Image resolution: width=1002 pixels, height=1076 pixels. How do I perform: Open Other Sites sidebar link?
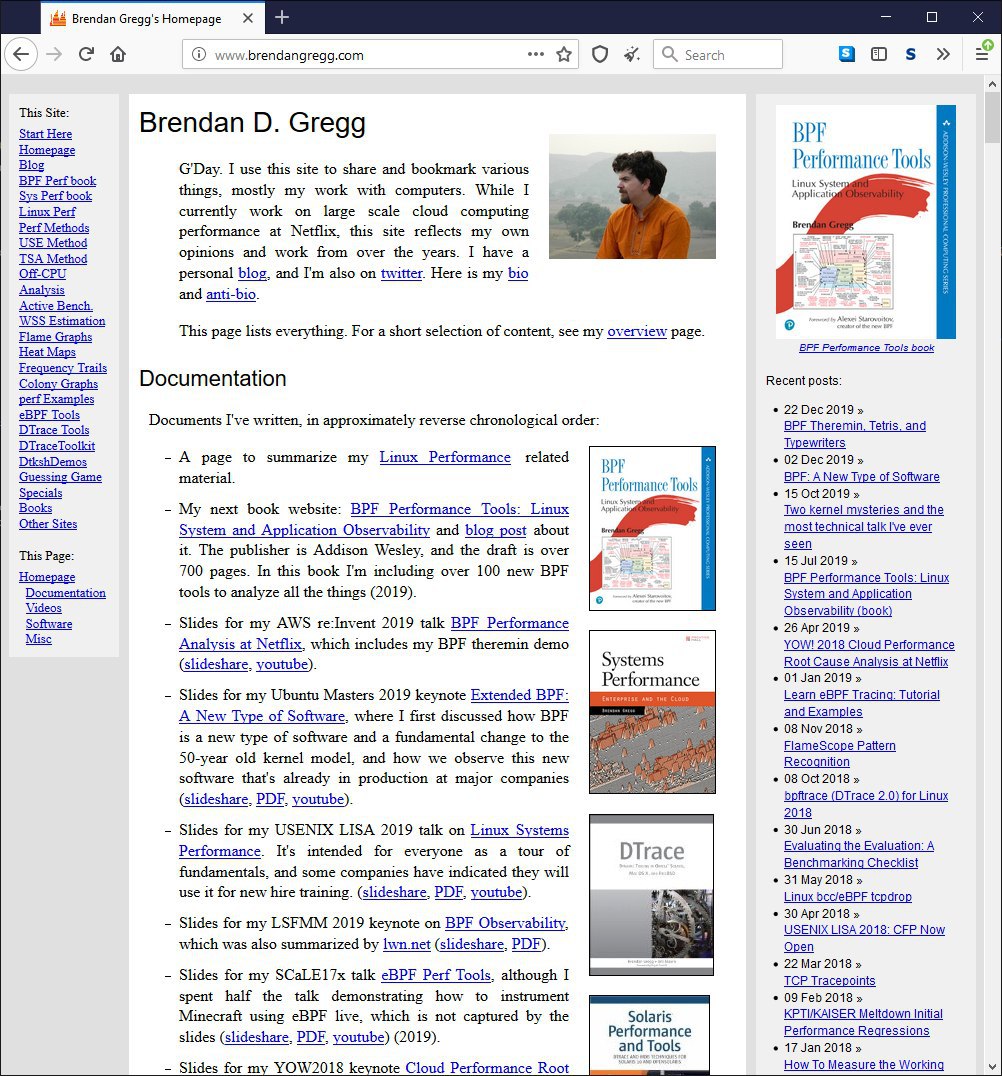tap(48, 524)
